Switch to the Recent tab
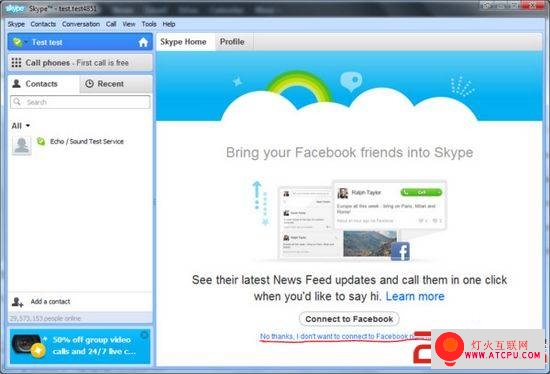Image resolution: width=550 pixels, height=374 pixels. click(x=116, y=84)
